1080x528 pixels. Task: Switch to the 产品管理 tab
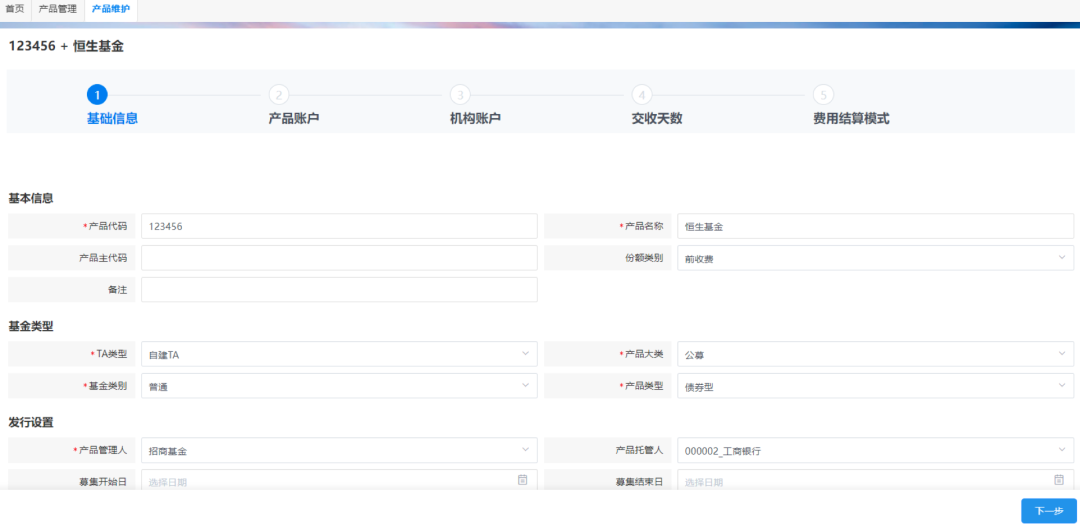click(58, 10)
